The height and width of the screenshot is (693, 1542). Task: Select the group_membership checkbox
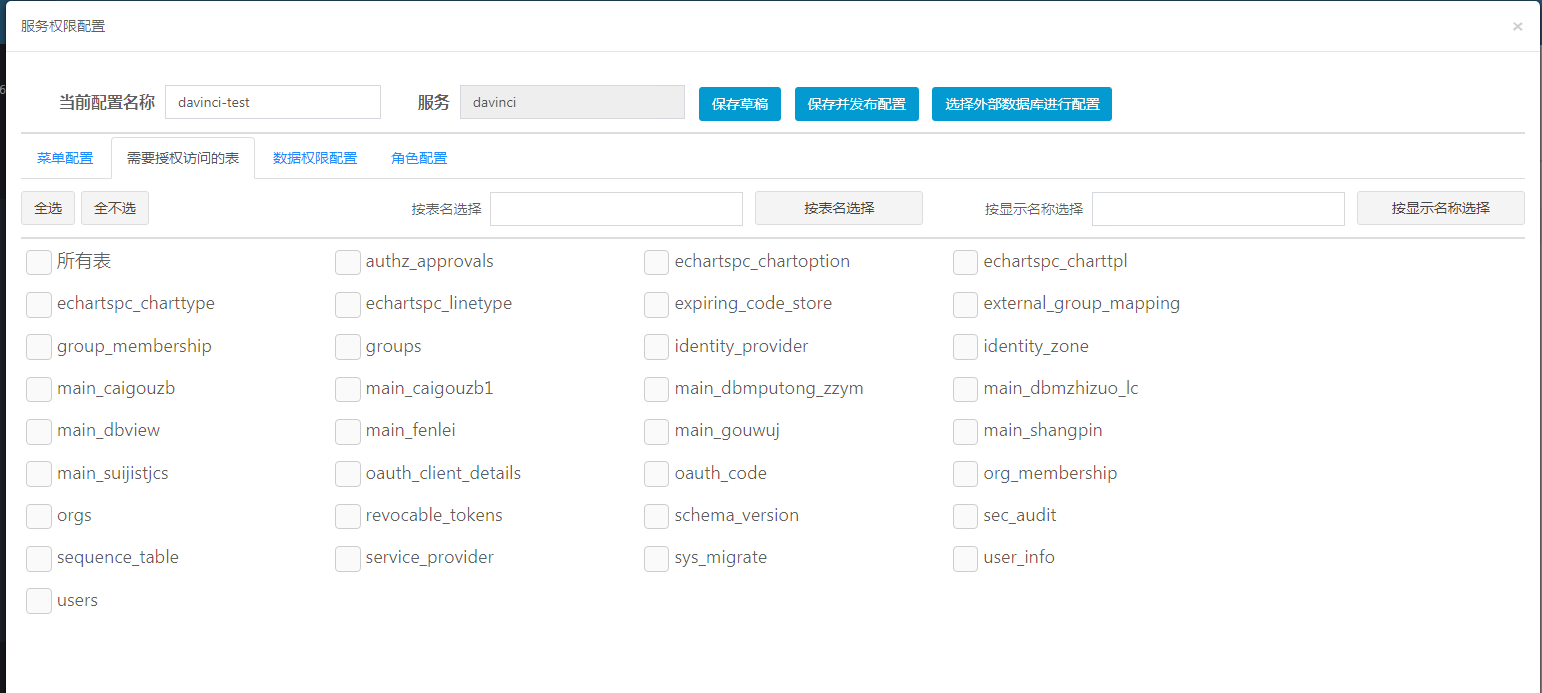pyautogui.click(x=39, y=347)
